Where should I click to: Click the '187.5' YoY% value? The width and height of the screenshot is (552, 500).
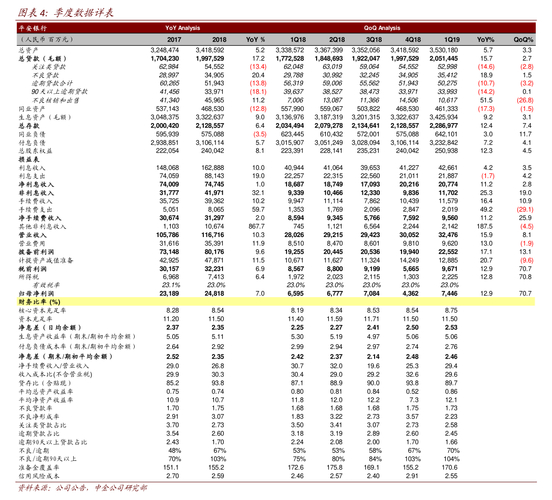(x=485, y=226)
